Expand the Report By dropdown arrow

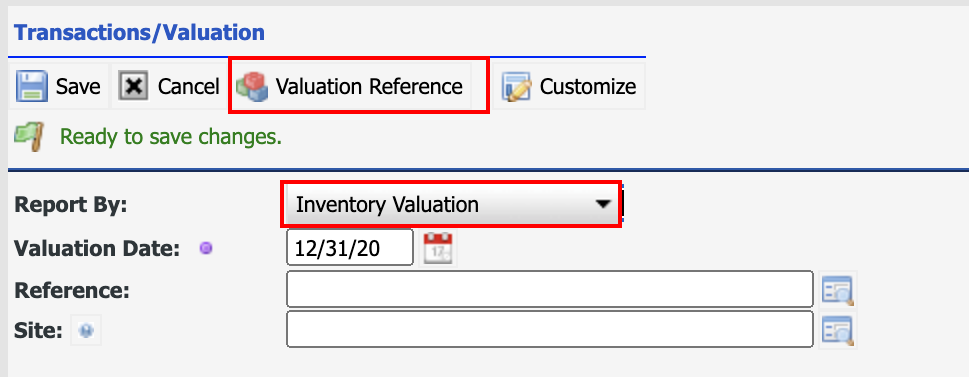(x=603, y=205)
